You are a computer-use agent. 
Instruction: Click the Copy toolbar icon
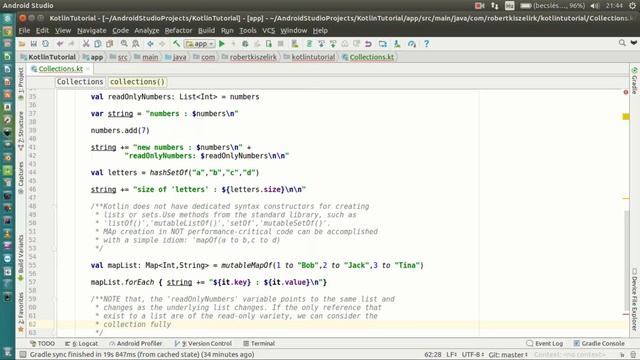pos(98,44)
